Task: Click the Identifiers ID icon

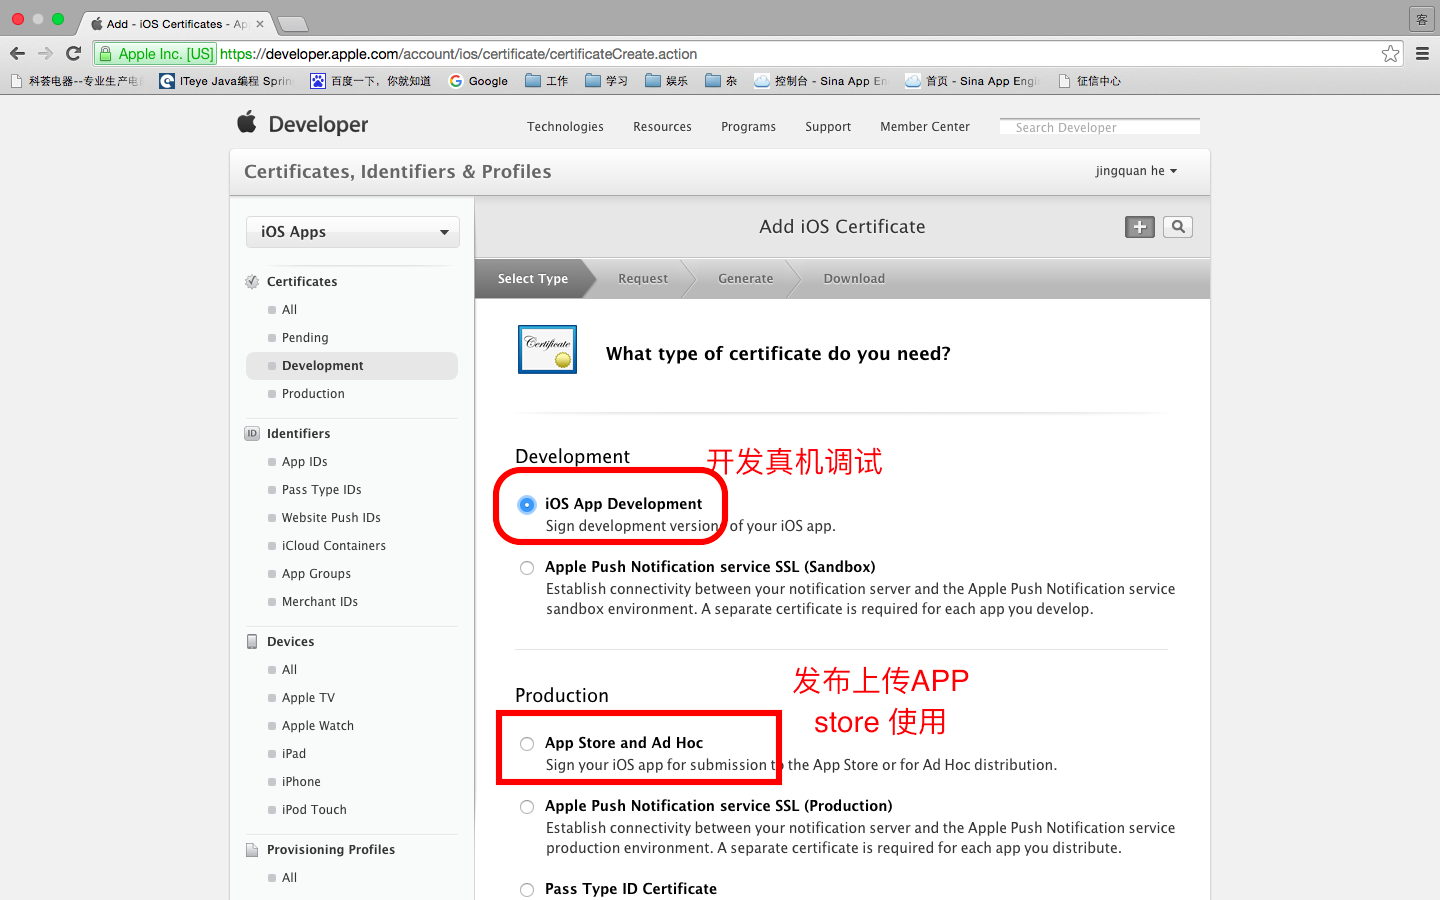Action: [252, 434]
